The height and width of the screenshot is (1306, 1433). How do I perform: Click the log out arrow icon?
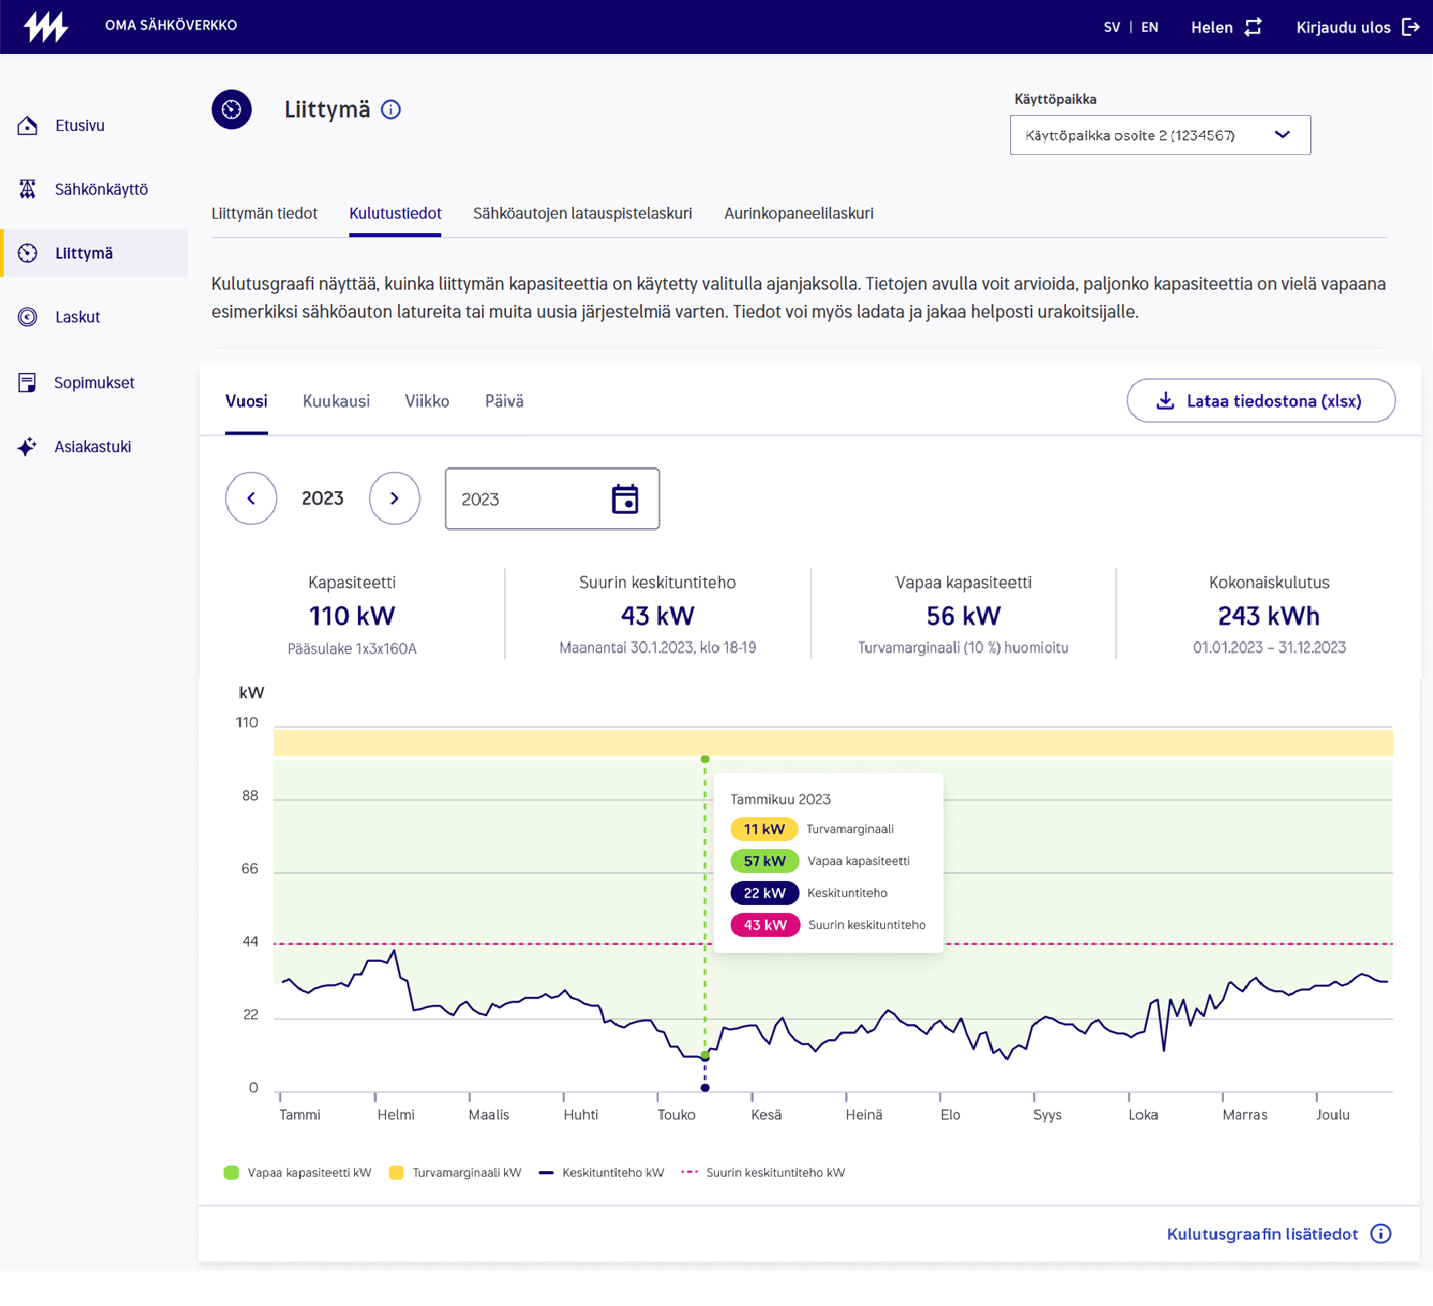[x=1411, y=27]
